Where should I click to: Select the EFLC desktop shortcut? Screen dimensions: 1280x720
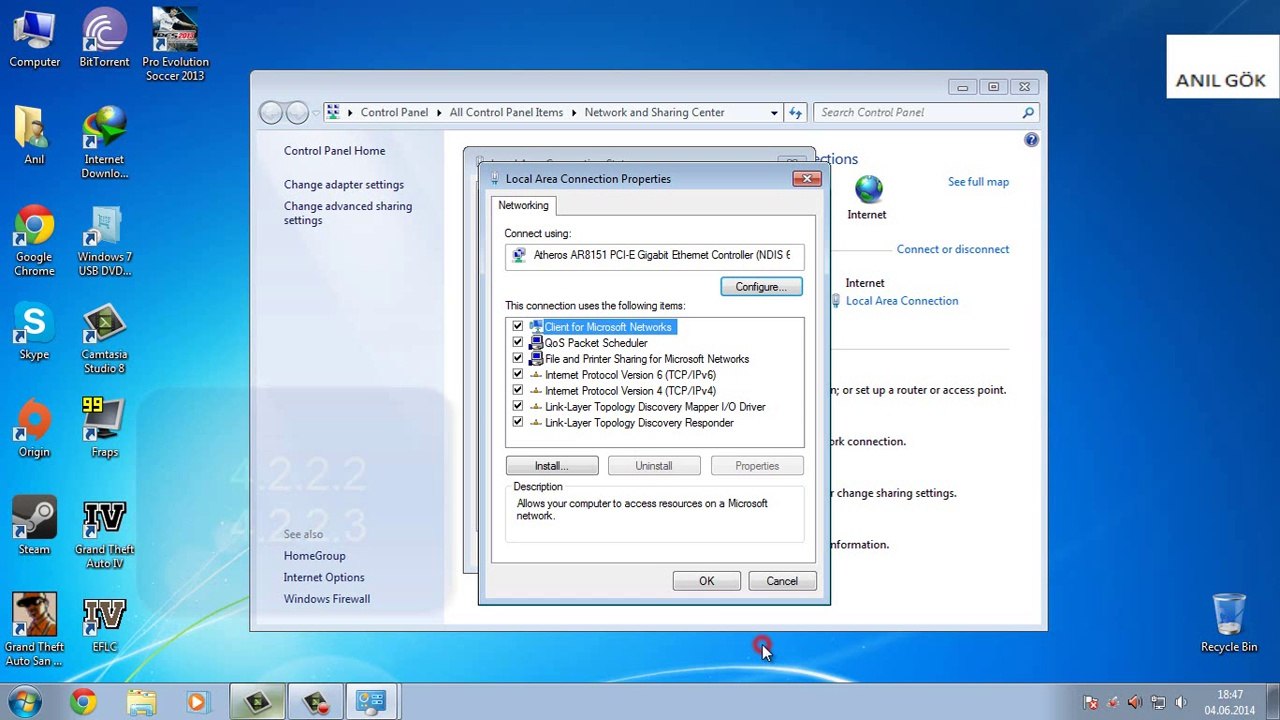tap(104, 624)
